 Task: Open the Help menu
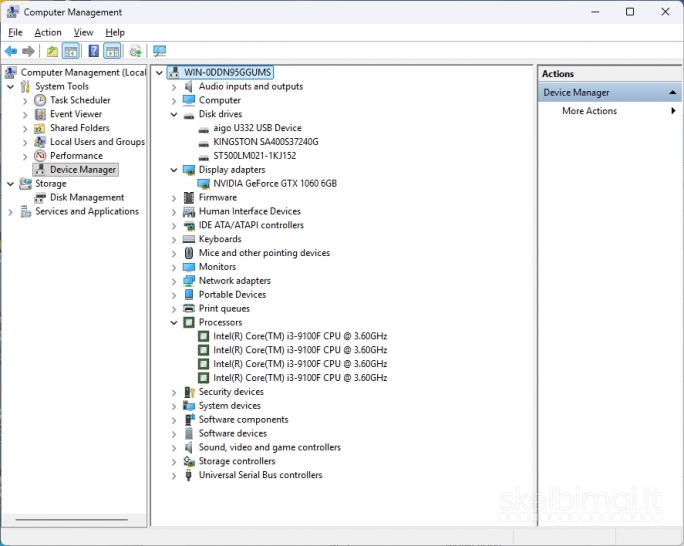point(115,32)
